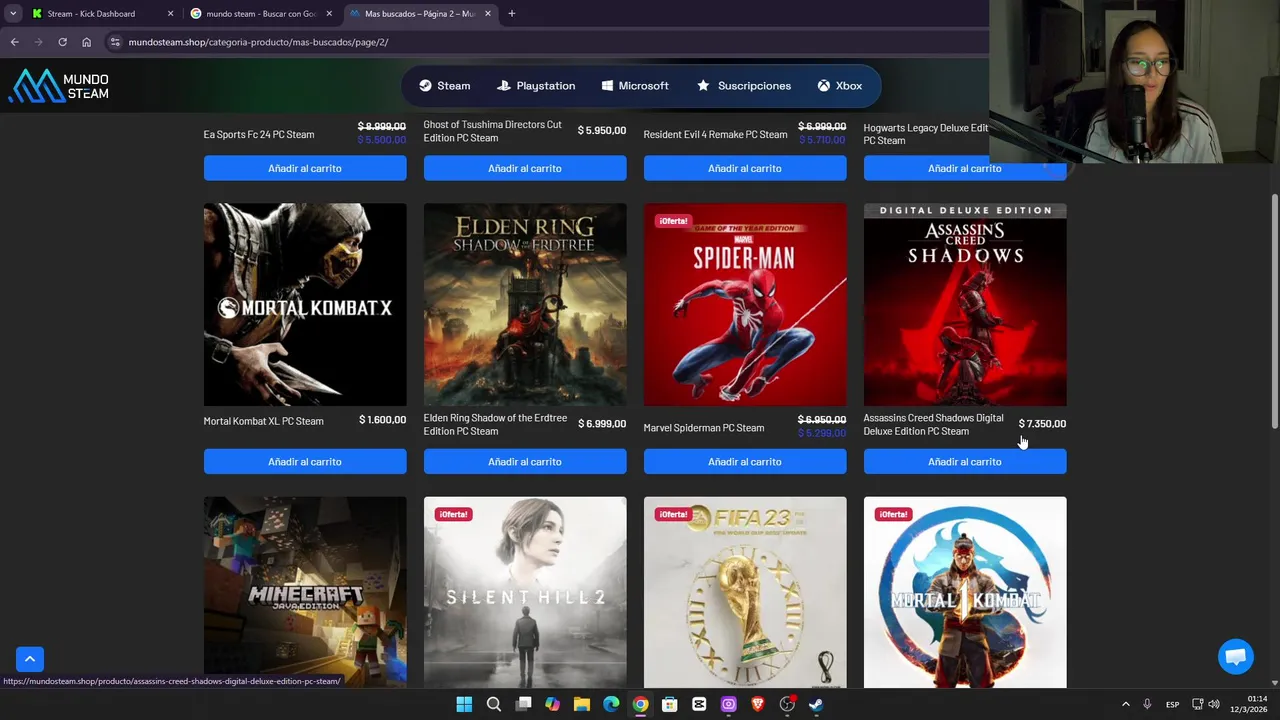Add Ghost of Tsushima Directors Cut to cart
Viewport: 1280px width, 720px height.
tap(525, 168)
